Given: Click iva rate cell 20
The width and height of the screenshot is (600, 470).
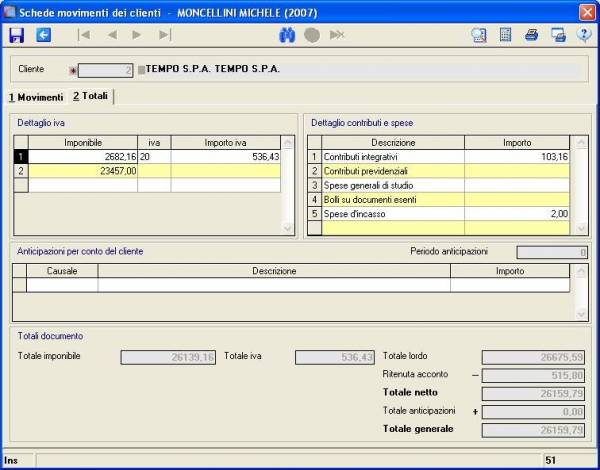Looking at the screenshot, I should [x=154, y=157].
